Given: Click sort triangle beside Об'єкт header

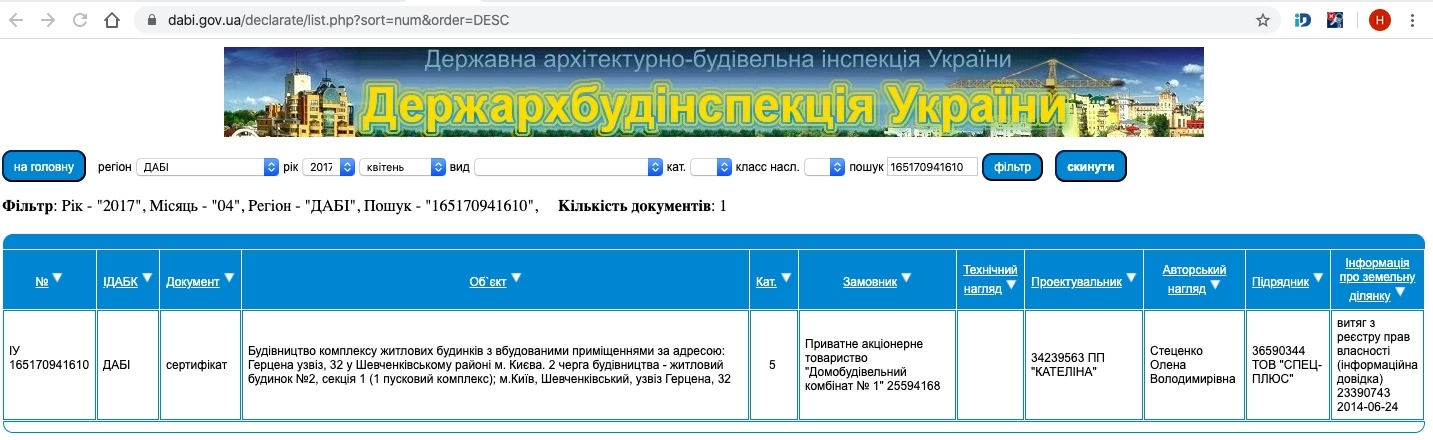Looking at the screenshot, I should pos(517,278).
